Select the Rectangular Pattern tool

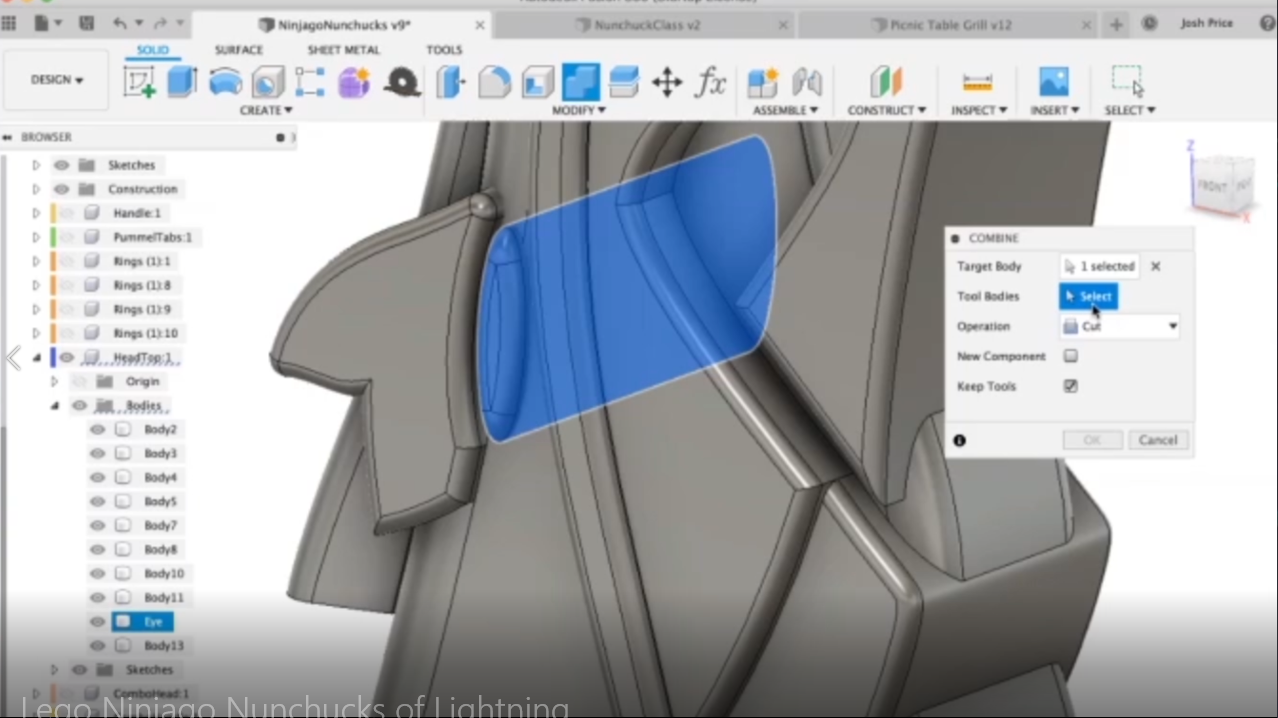pos(310,81)
